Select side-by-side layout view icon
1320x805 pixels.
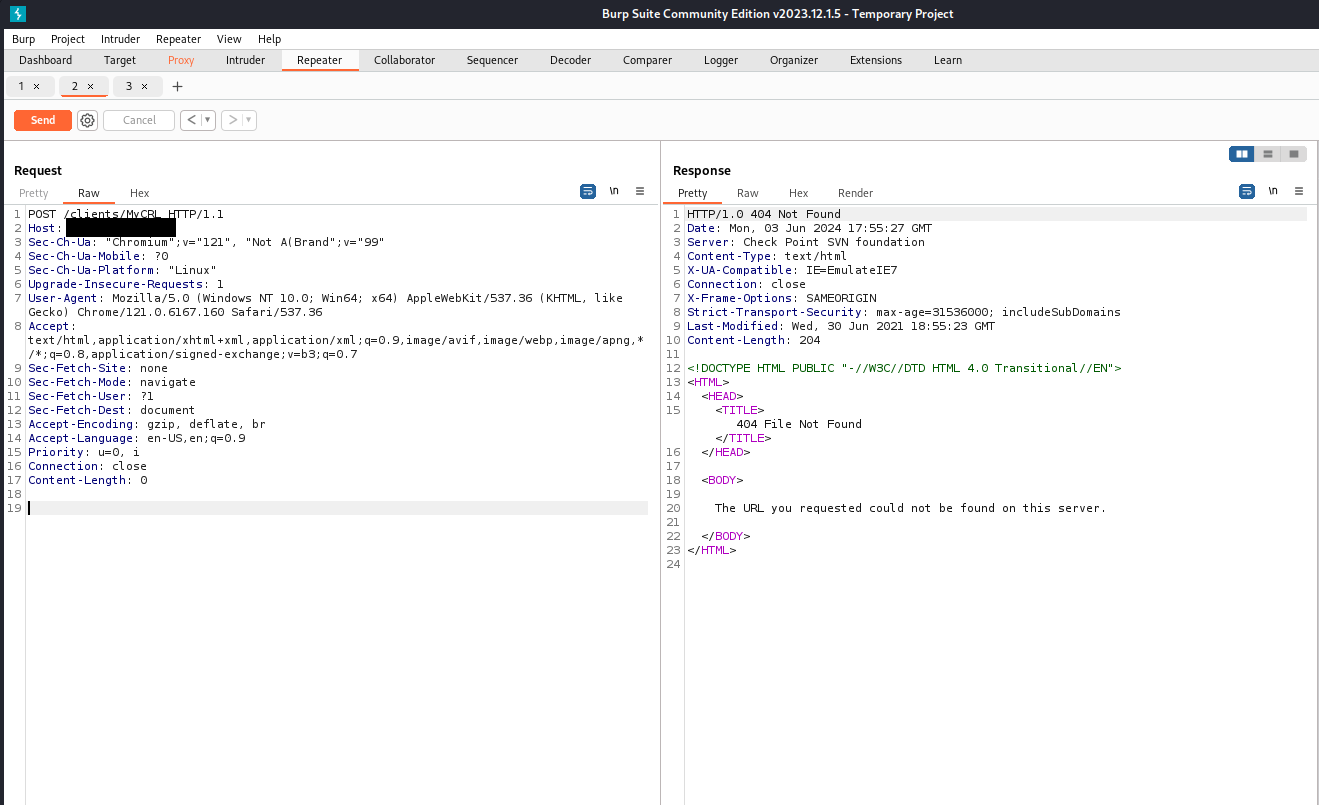1242,154
